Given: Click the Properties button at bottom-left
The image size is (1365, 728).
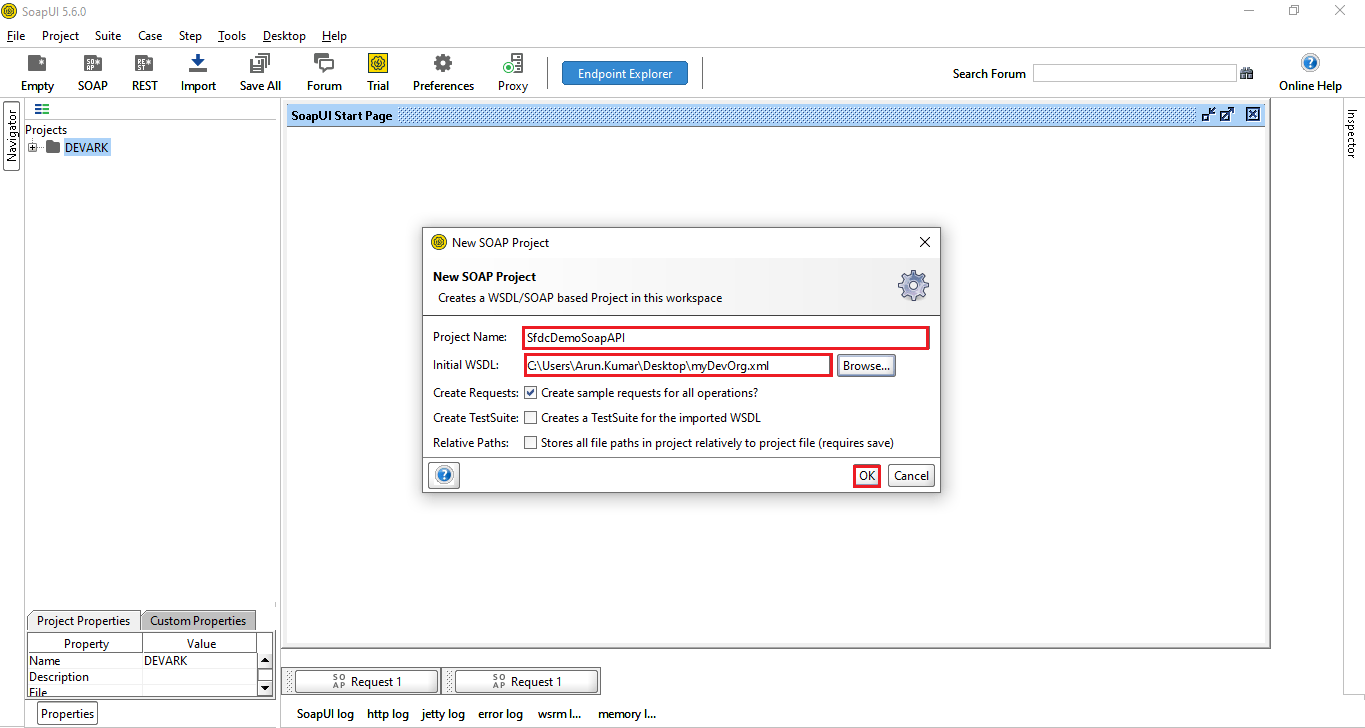Looking at the screenshot, I should pyautogui.click(x=68, y=714).
